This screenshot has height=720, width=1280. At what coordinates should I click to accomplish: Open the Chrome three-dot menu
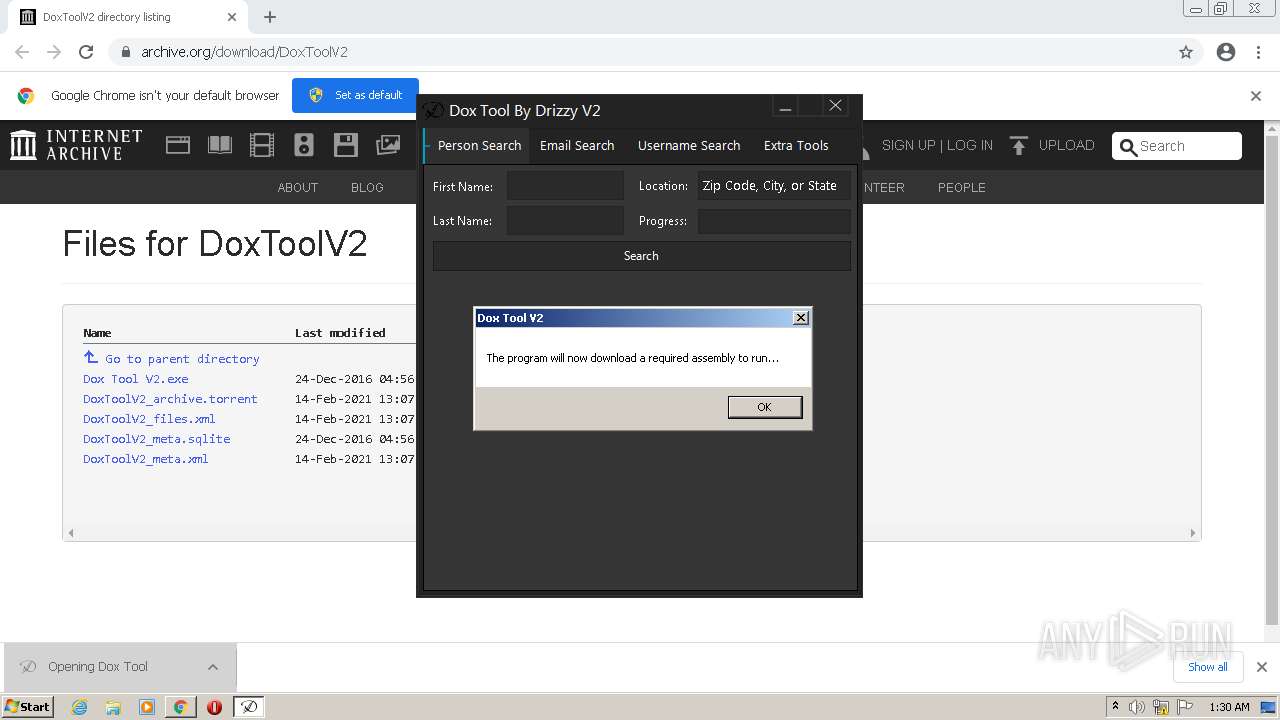point(1258,52)
